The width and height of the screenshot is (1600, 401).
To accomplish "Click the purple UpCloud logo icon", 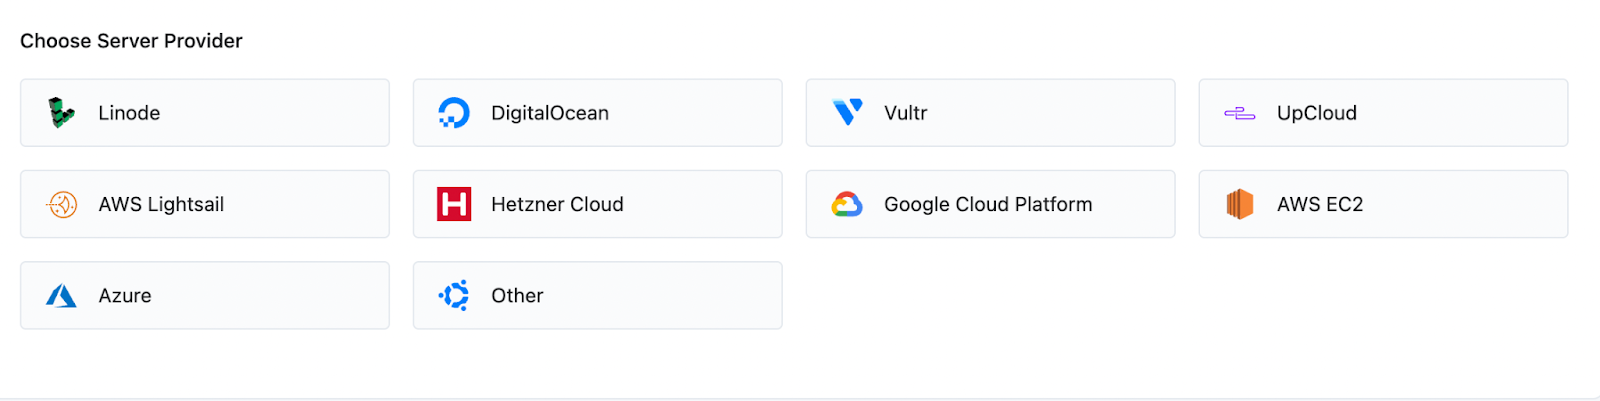I will [x=1240, y=114].
